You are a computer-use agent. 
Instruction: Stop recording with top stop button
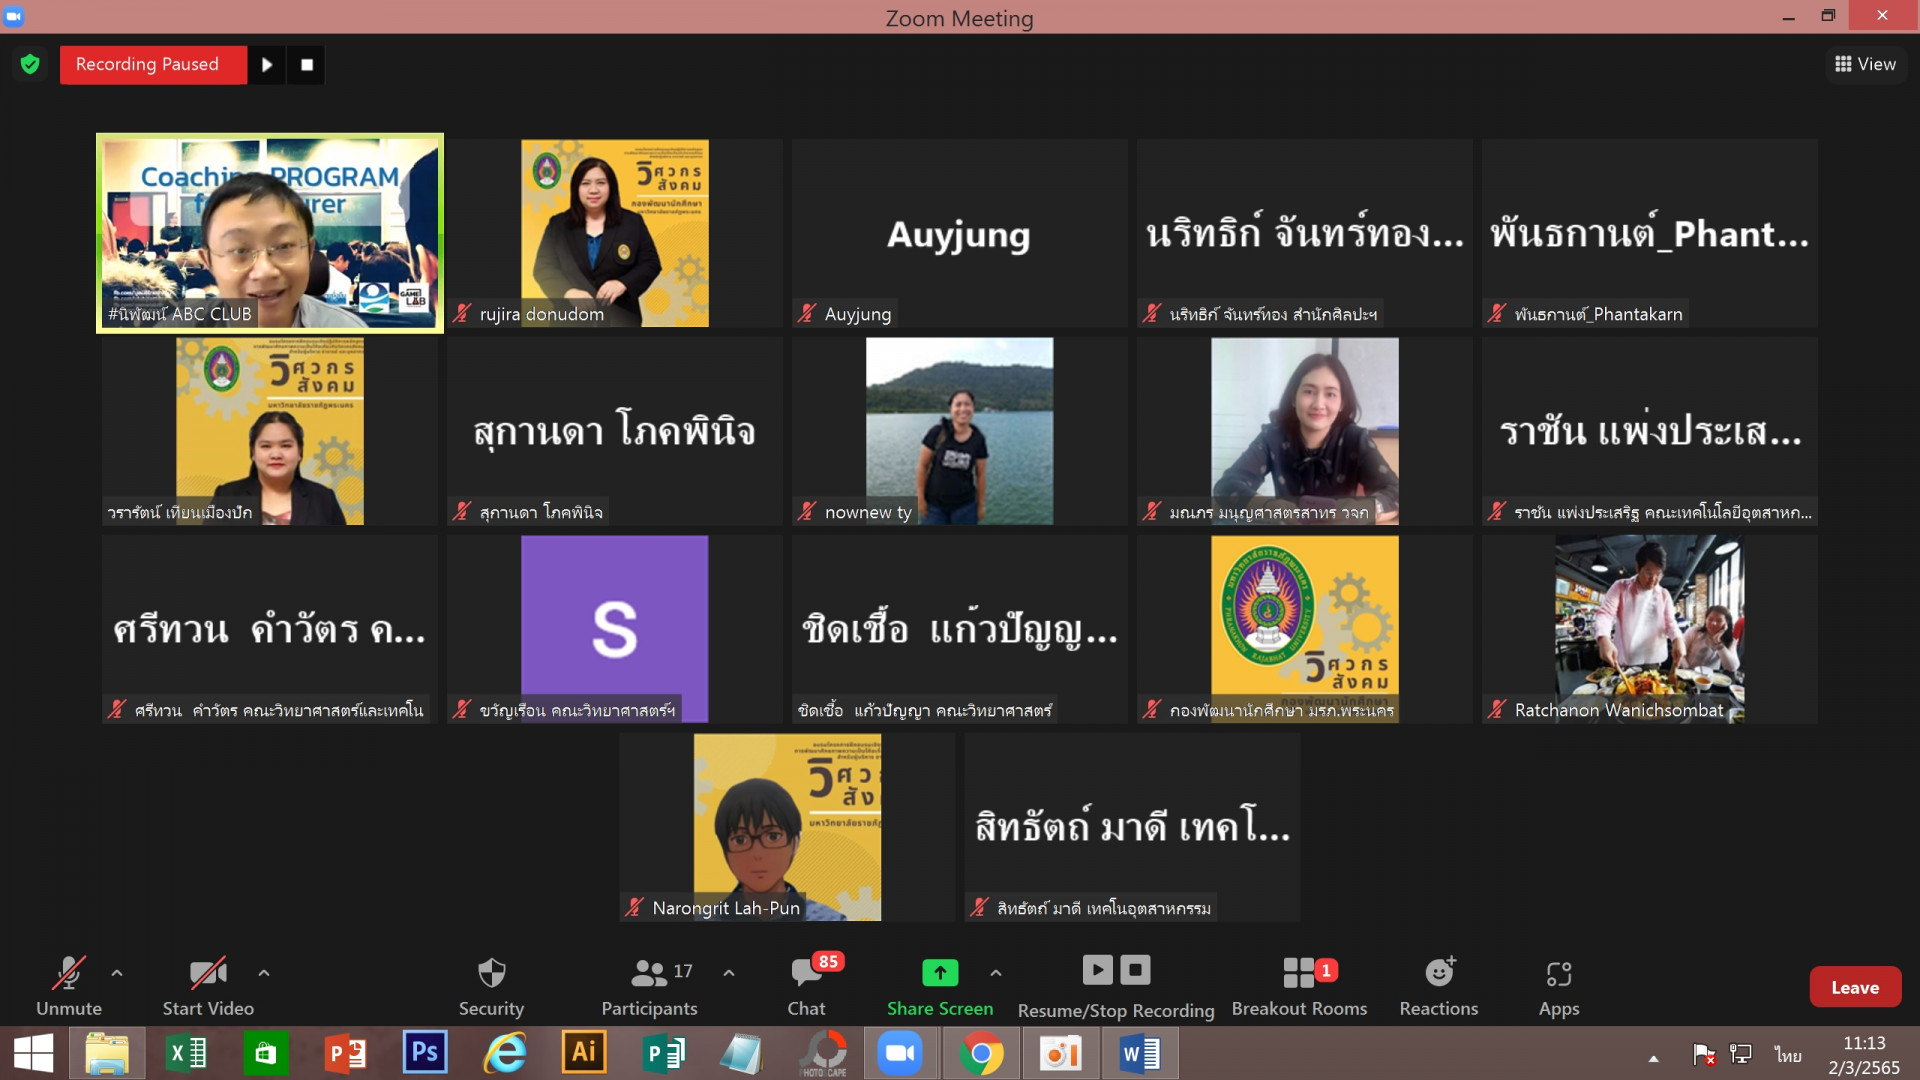[306, 64]
